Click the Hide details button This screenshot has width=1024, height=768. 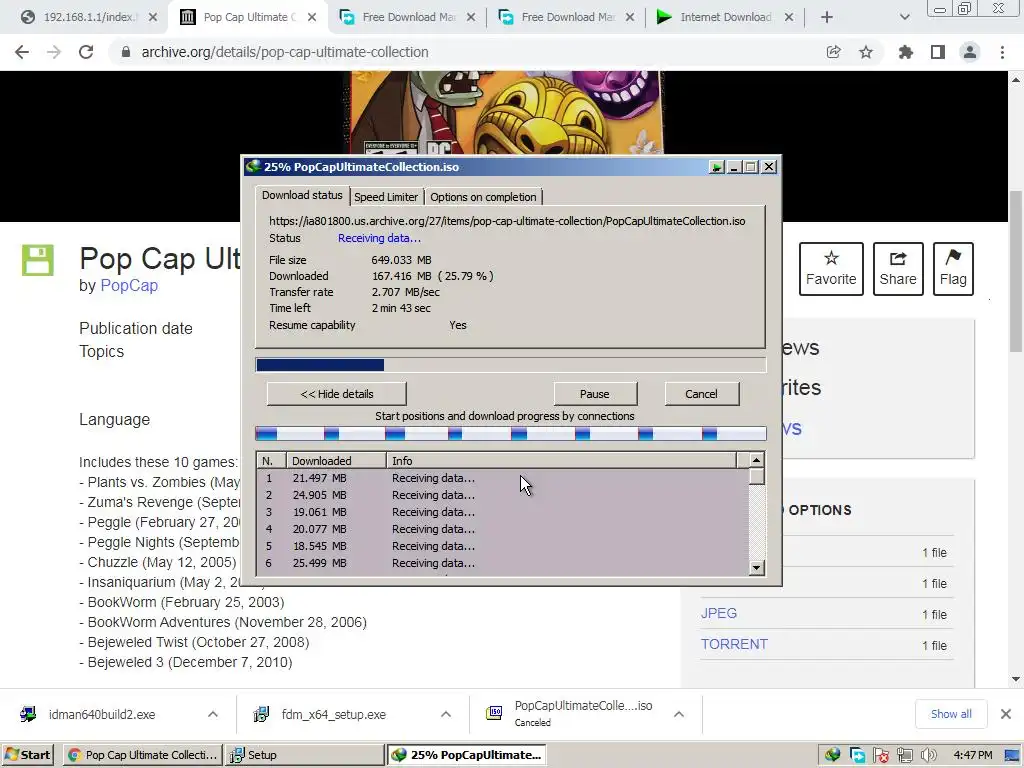[337, 394]
